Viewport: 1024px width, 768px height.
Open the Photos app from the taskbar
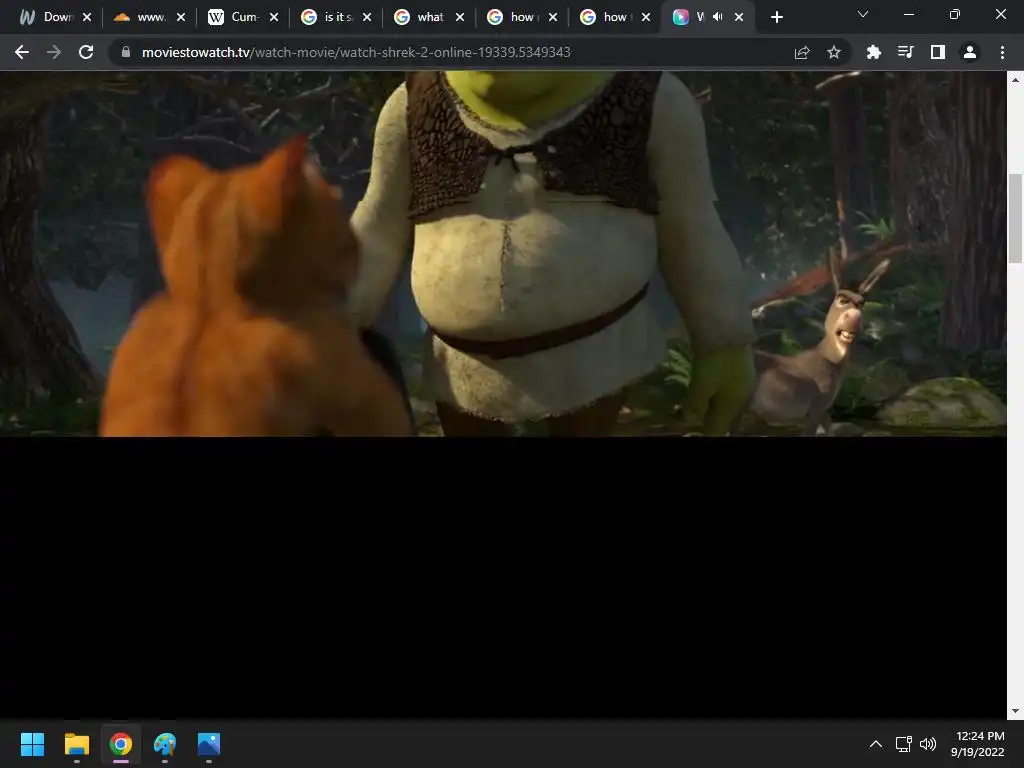tap(209, 744)
